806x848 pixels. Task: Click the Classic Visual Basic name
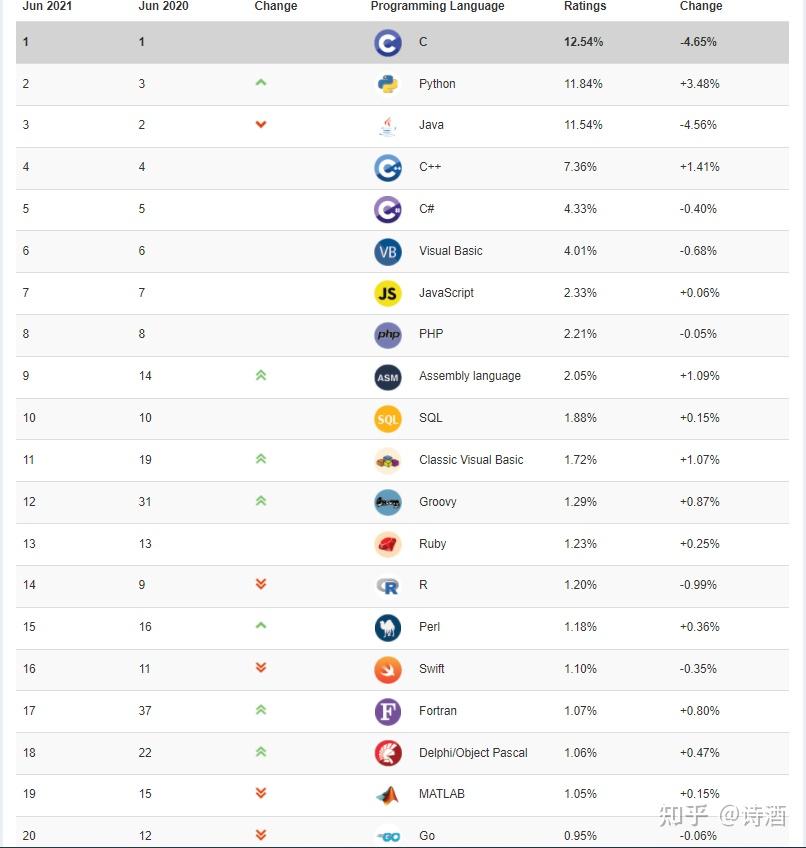[x=471, y=460]
